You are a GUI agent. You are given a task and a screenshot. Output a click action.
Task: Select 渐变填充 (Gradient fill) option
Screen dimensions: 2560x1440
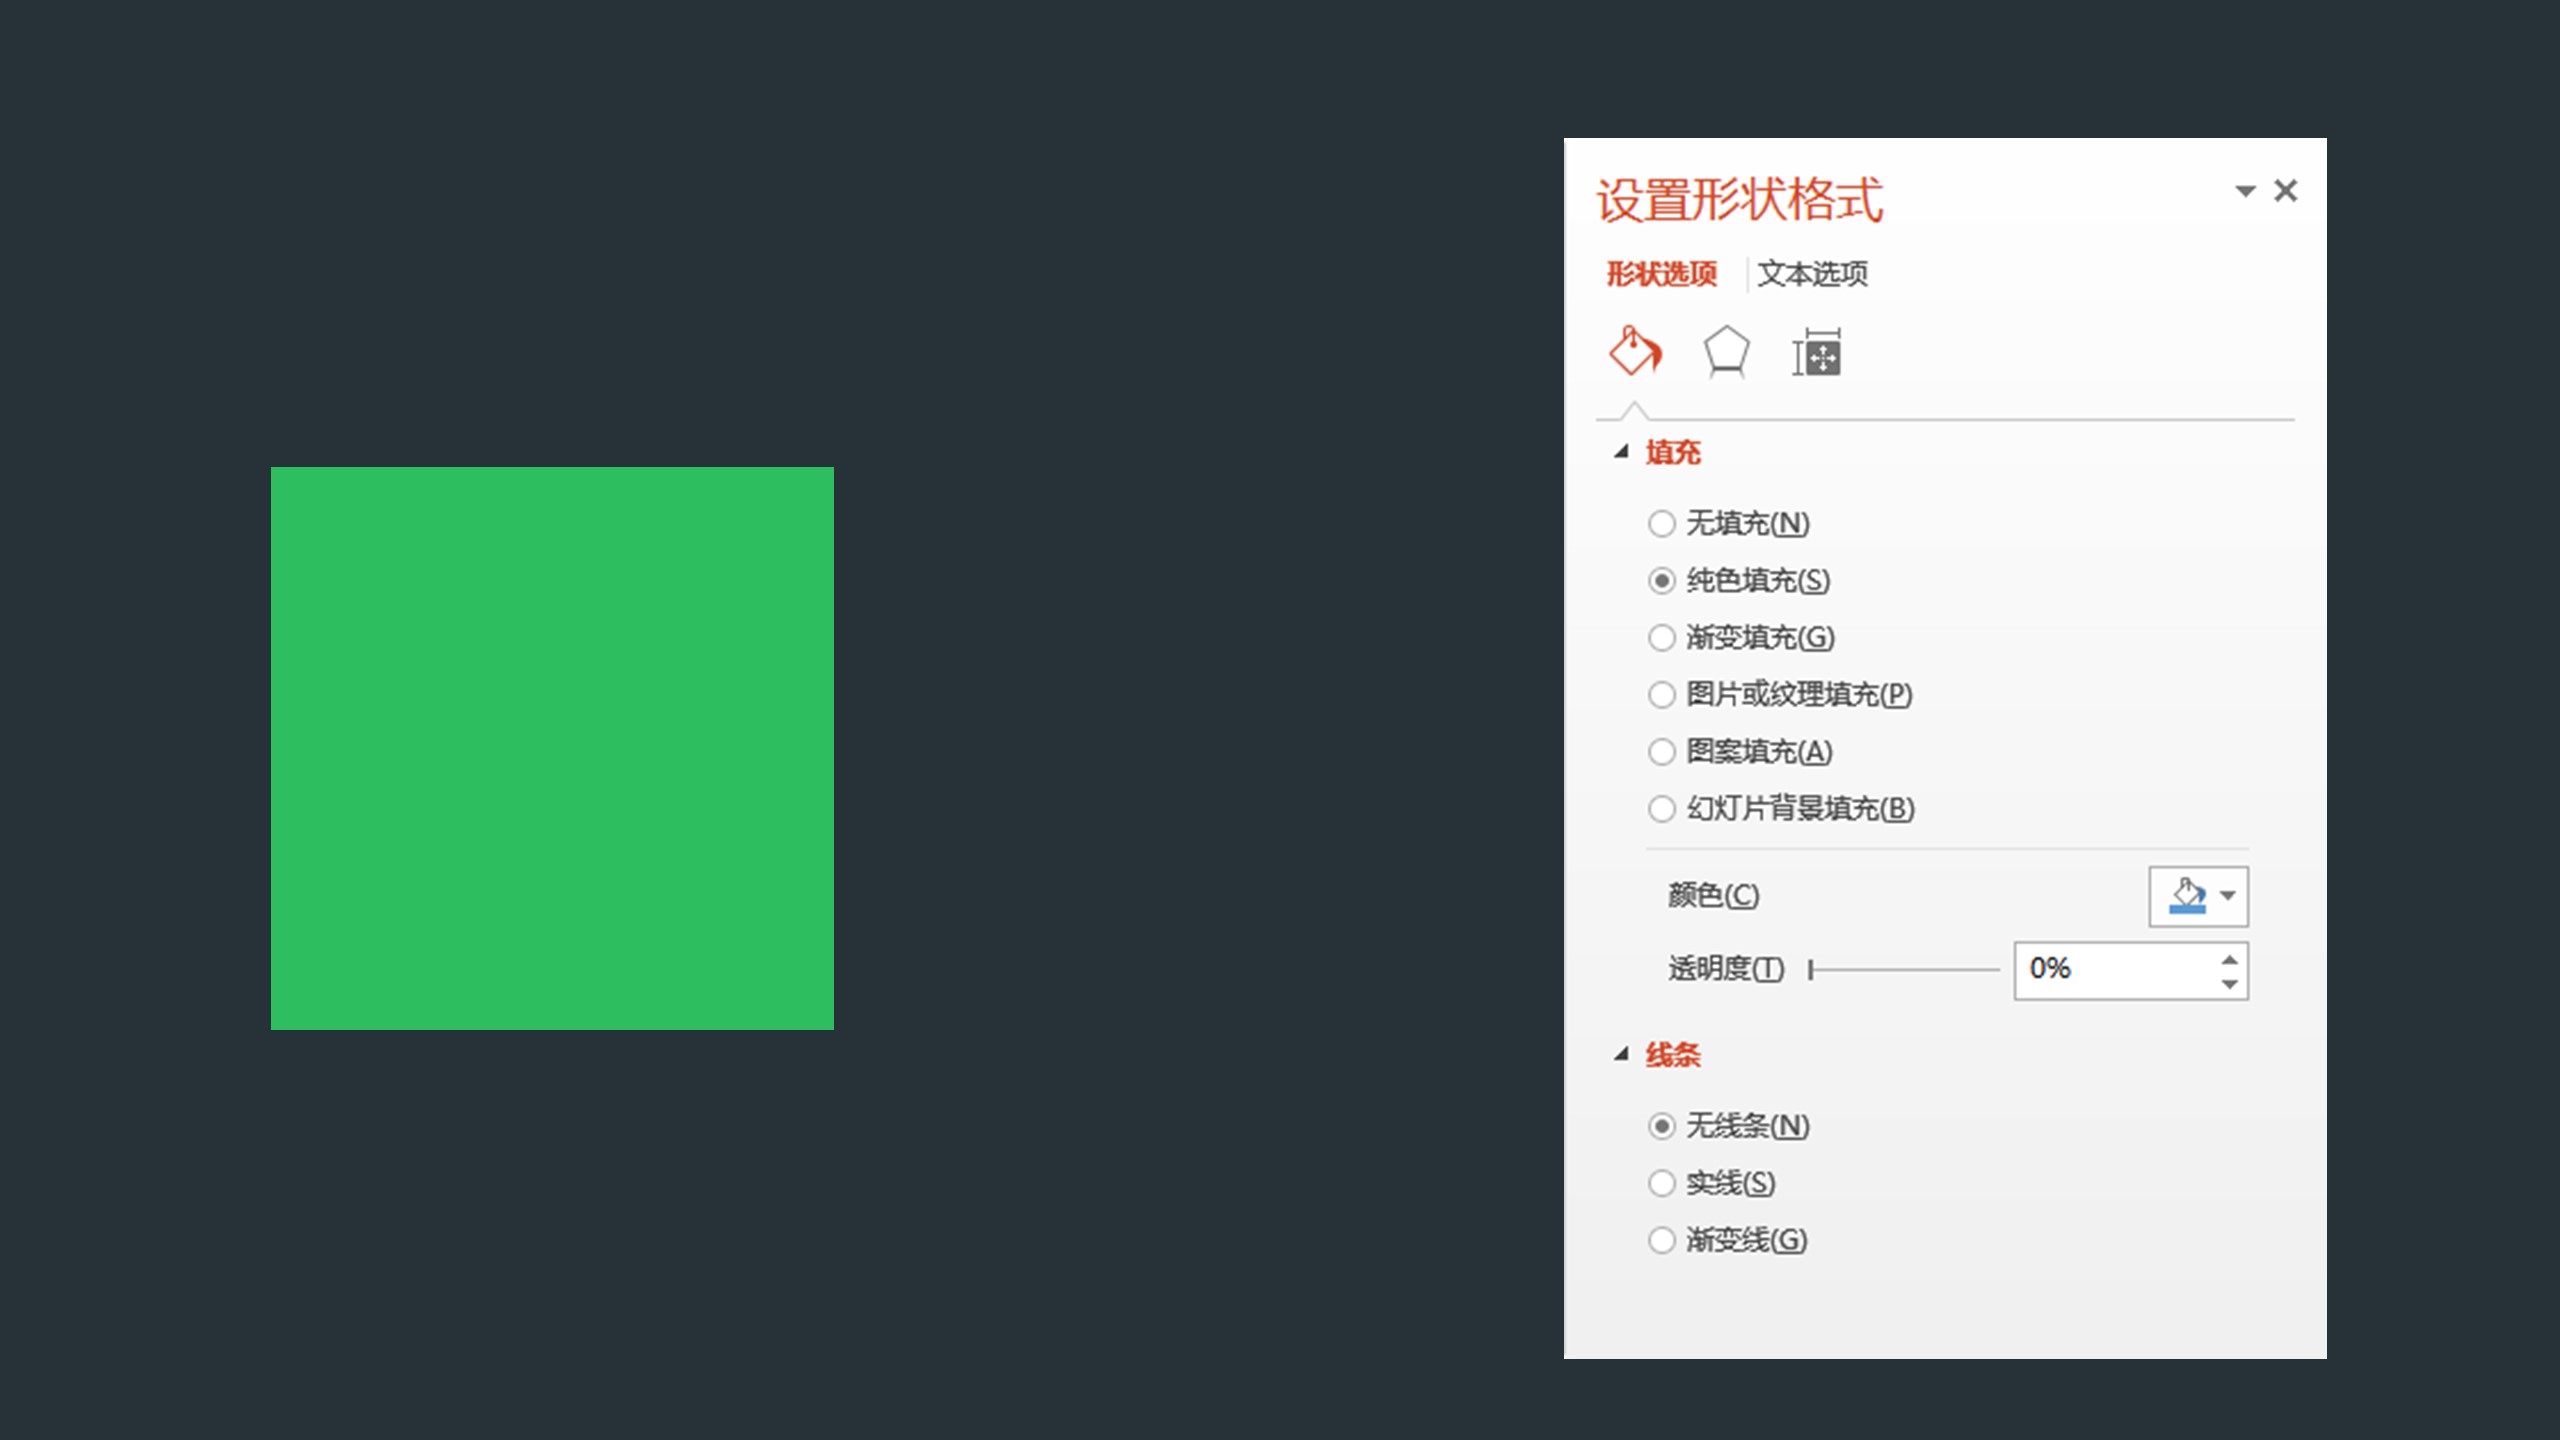1662,638
